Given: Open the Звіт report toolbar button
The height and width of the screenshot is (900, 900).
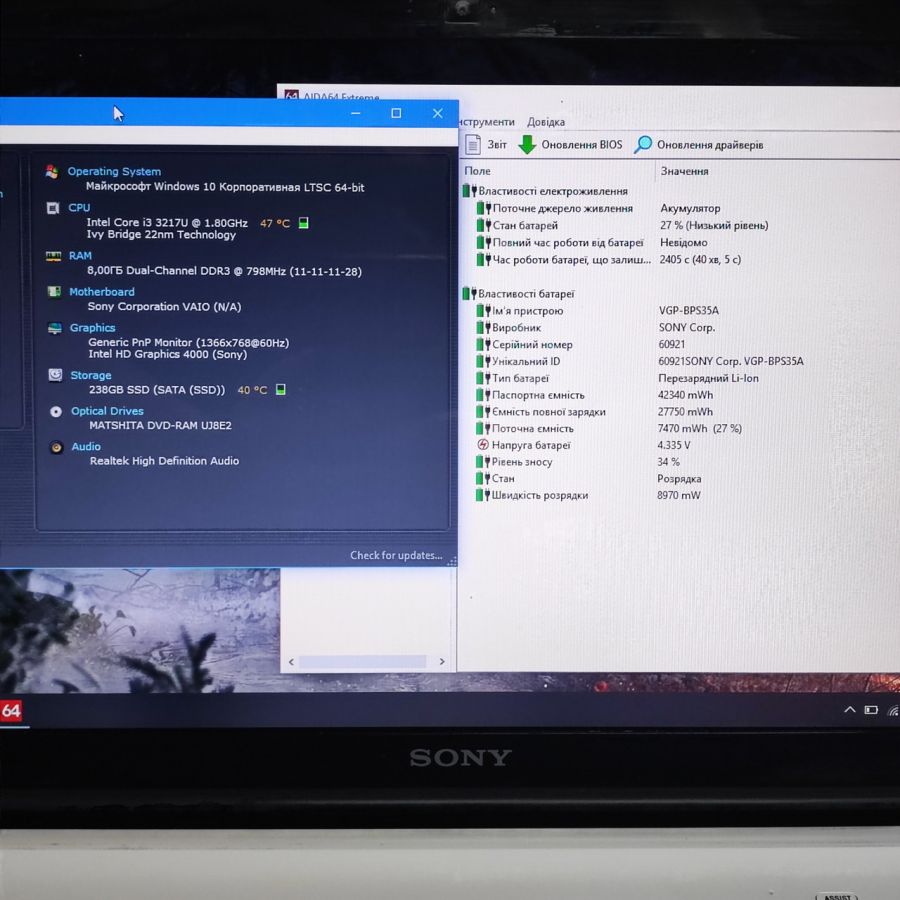Looking at the screenshot, I should click(486, 145).
